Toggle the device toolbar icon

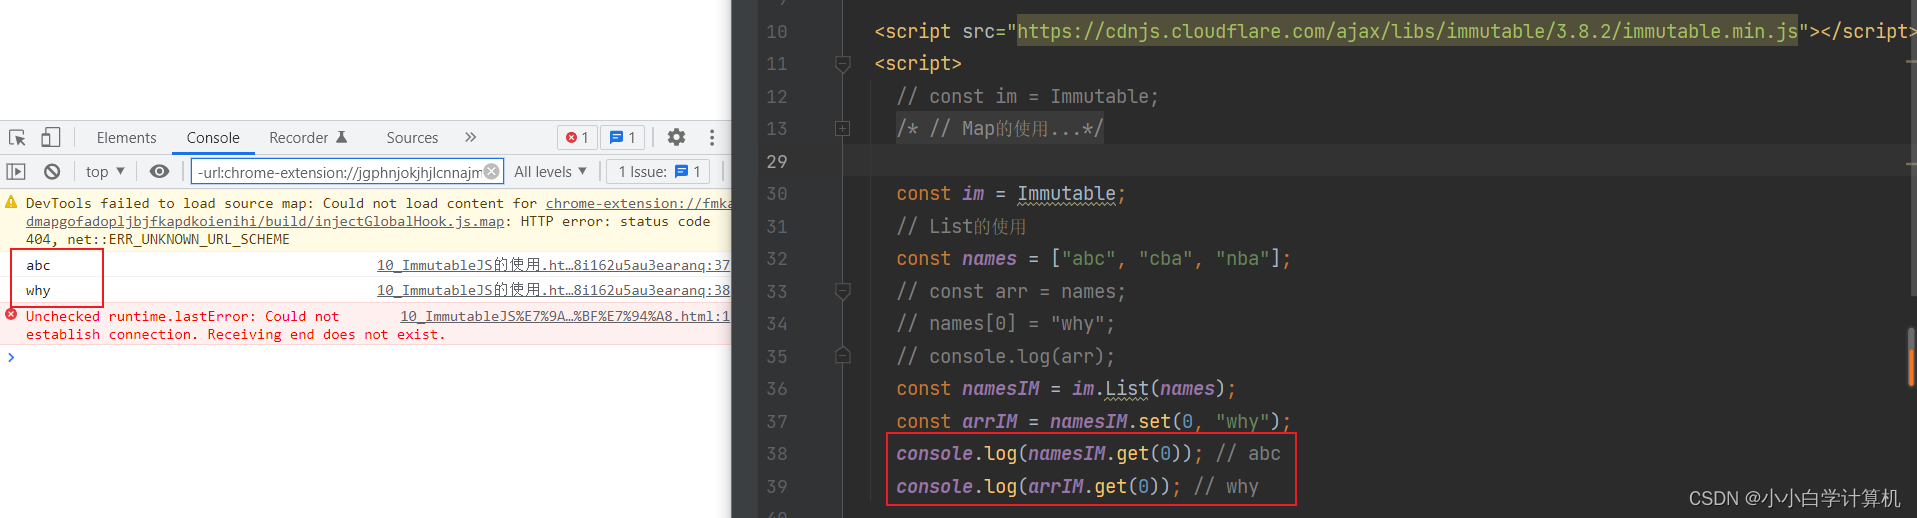50,138
